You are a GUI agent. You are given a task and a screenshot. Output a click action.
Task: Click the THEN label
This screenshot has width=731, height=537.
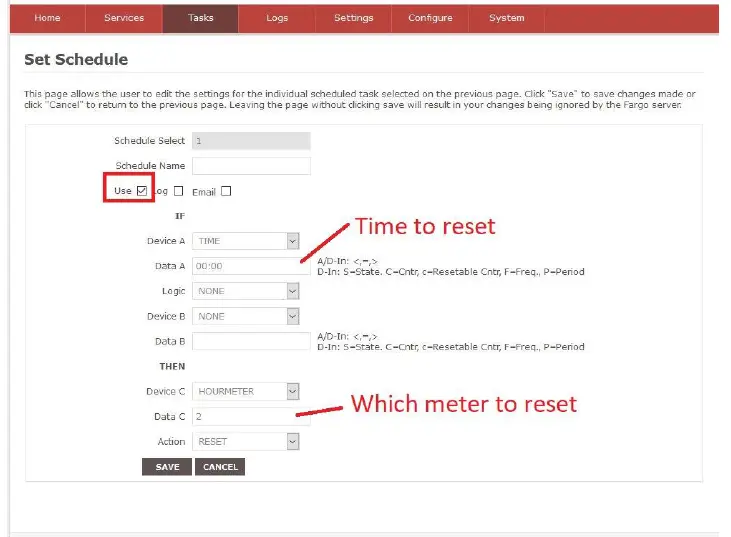tap(172, 366)
